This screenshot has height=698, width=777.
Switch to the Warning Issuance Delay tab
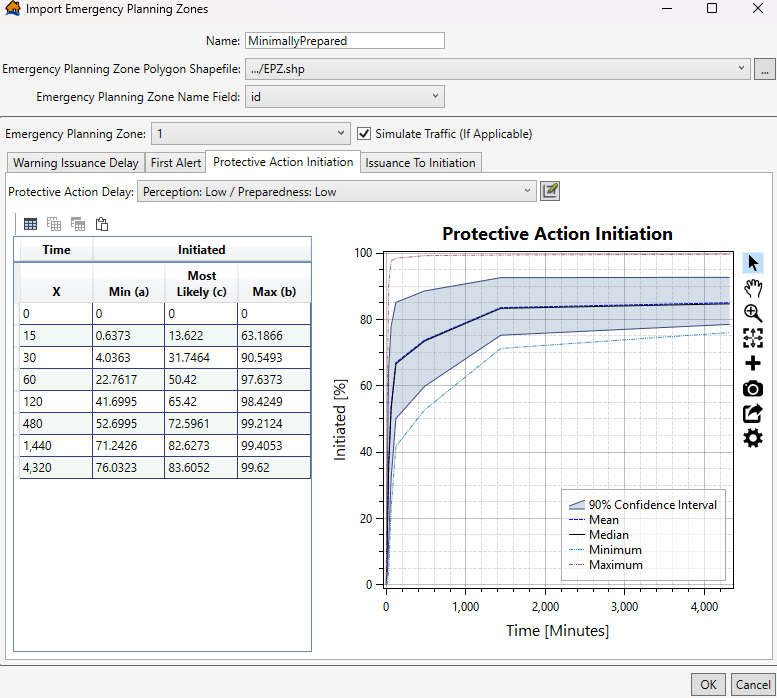point(76,163)
